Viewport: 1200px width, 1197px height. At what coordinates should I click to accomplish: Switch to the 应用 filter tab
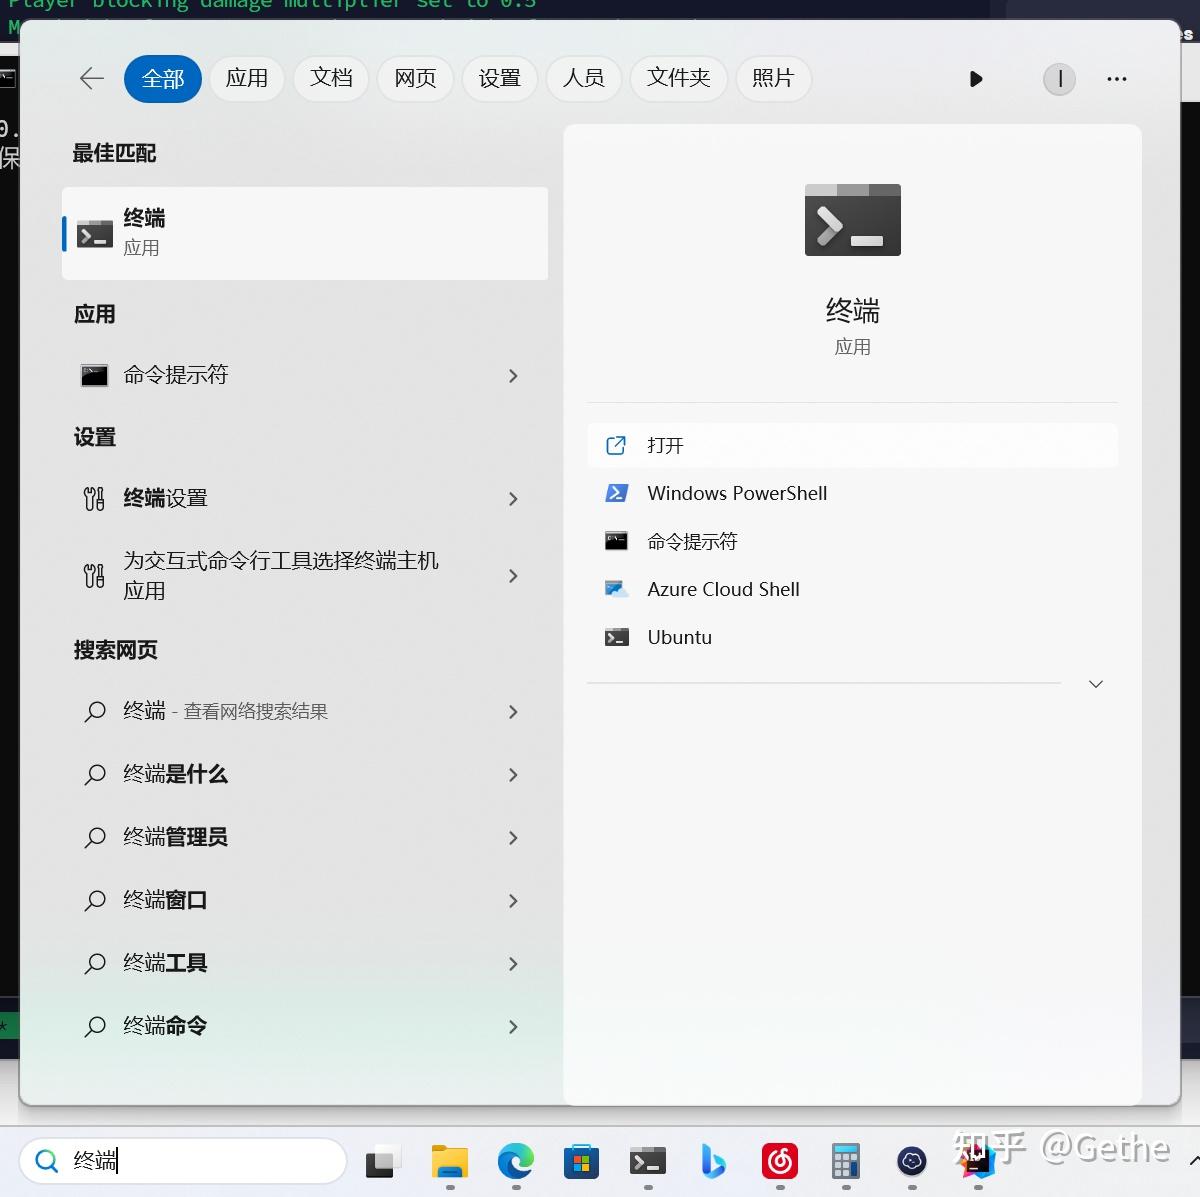coord(247,79)
